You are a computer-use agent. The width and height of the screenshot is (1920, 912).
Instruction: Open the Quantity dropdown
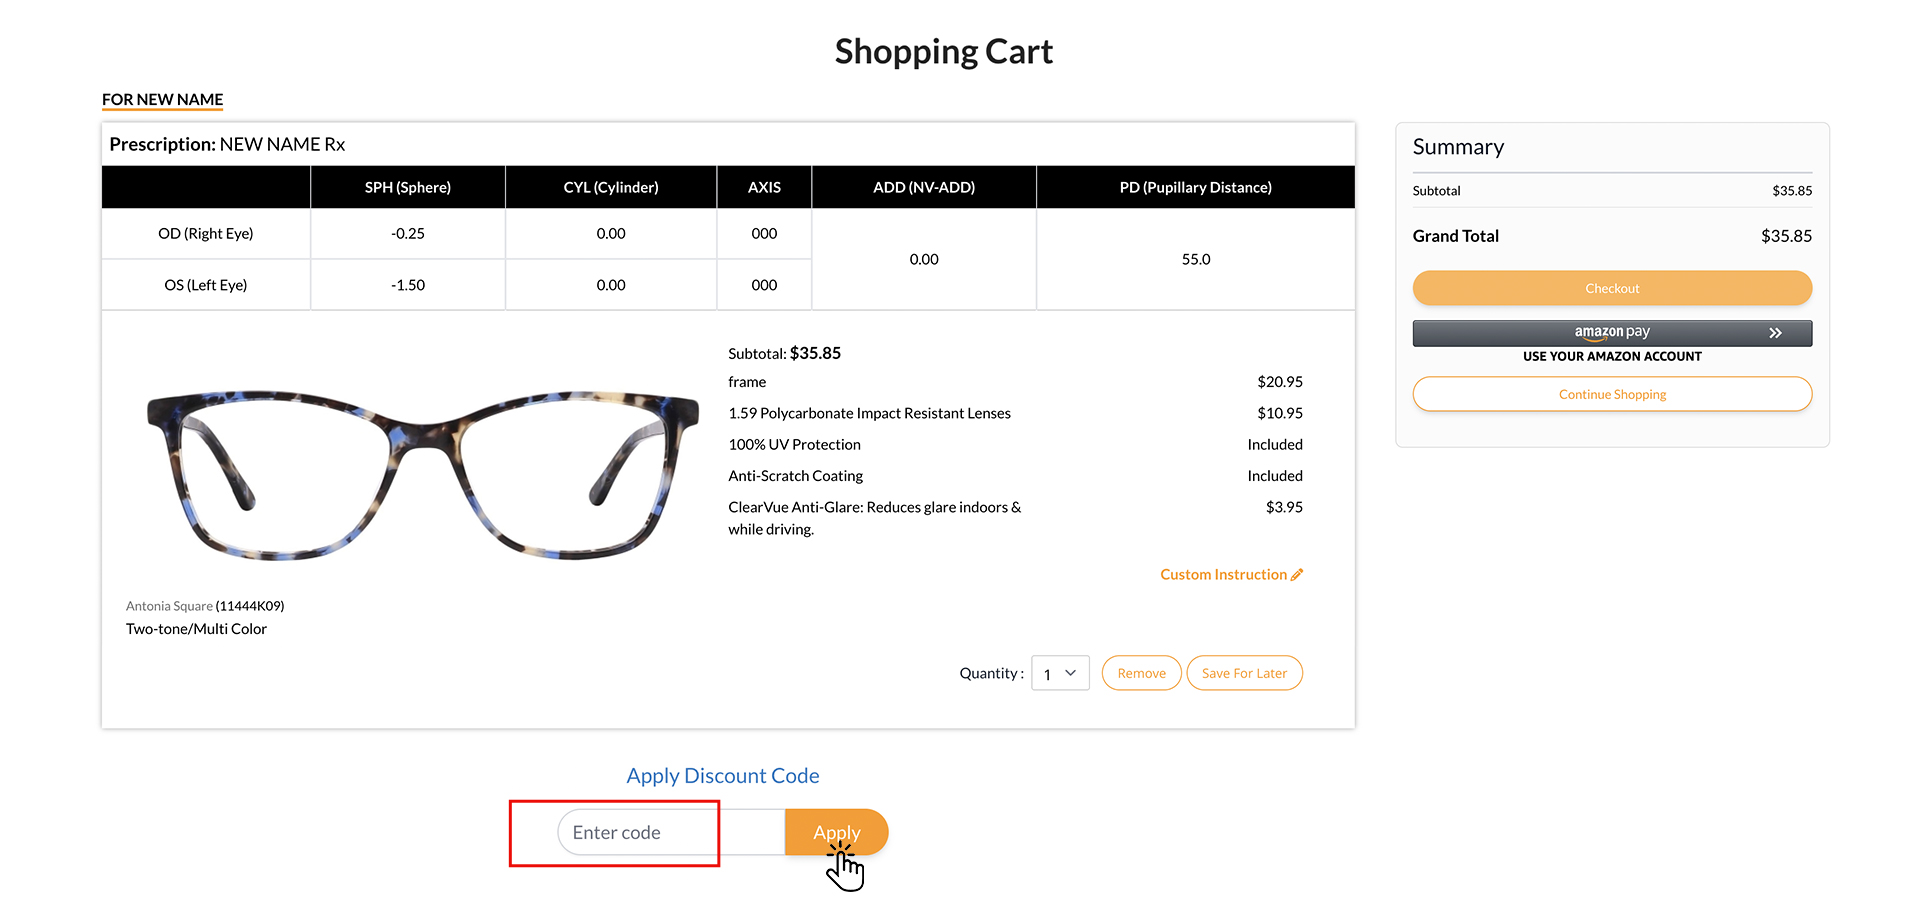click(x=1060, y=674)
